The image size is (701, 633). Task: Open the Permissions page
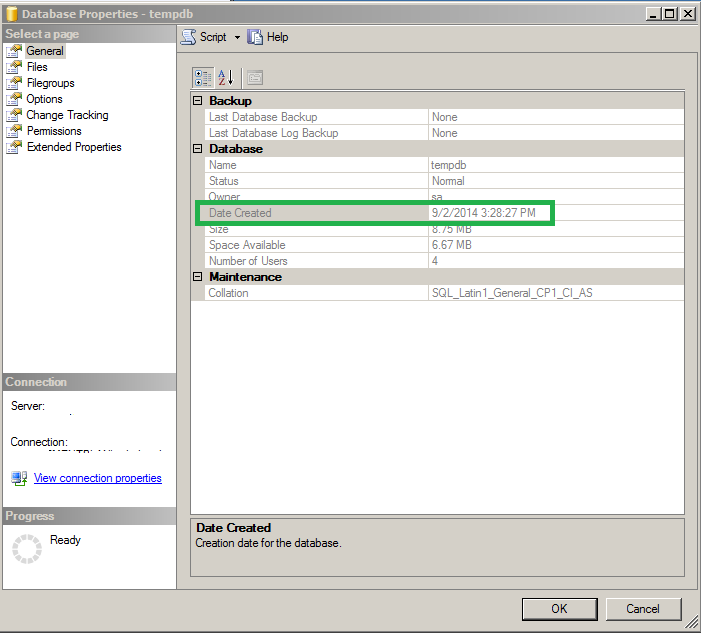[x=54, y=131]
